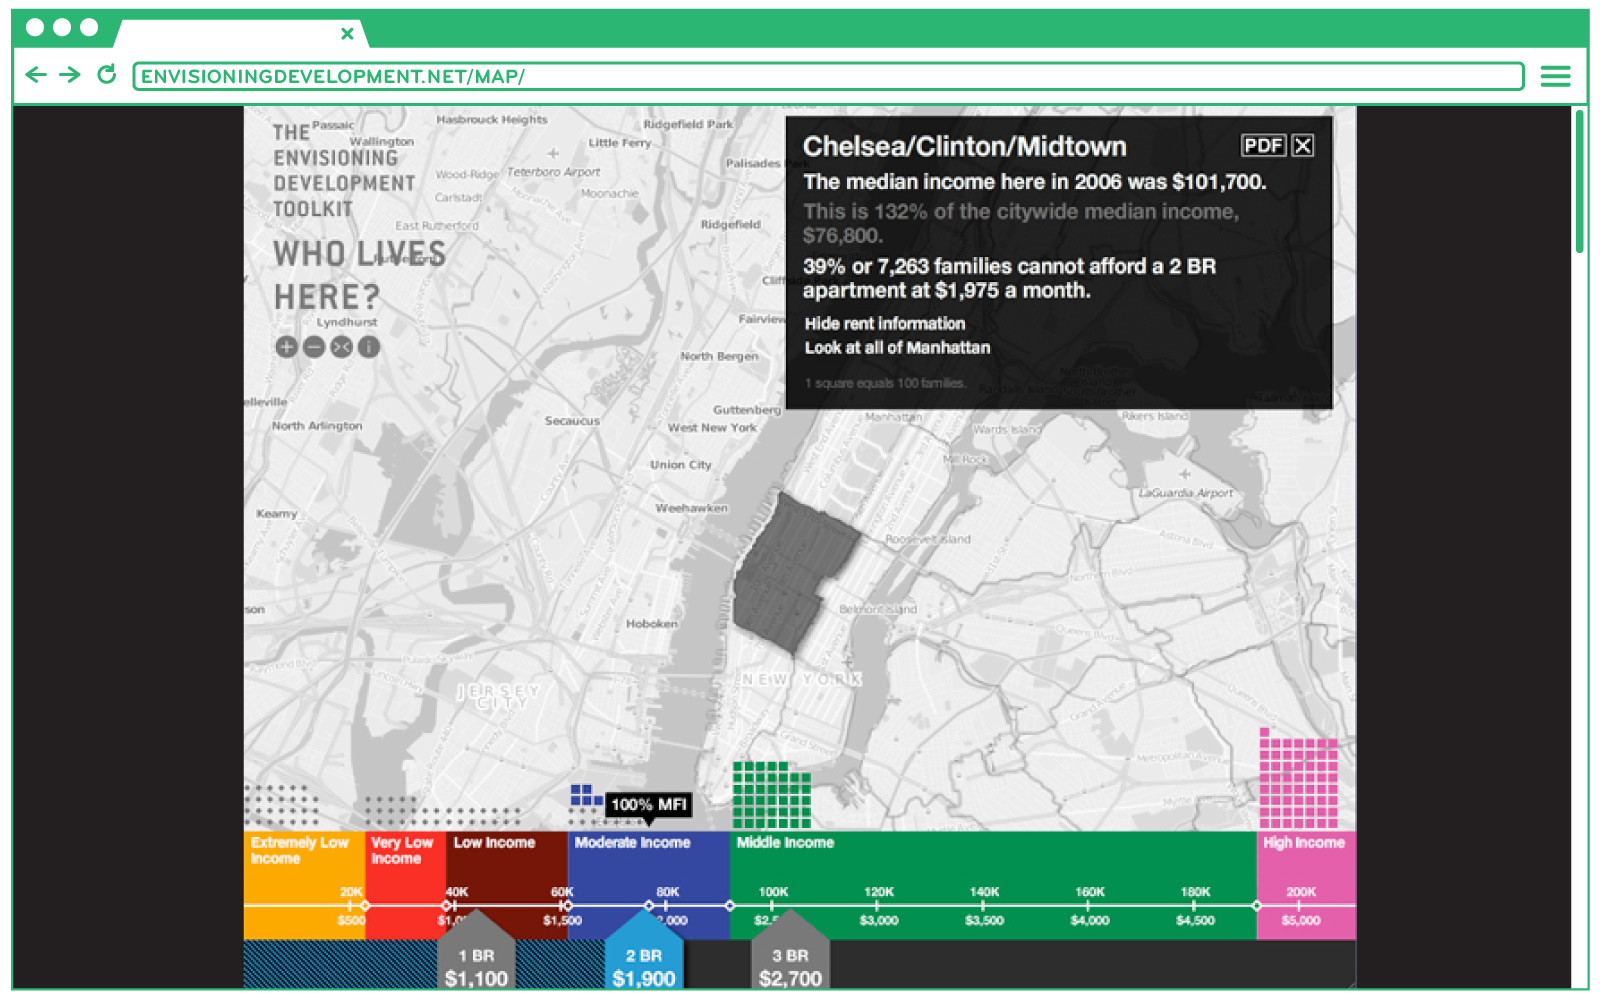Zoom in on the map with plus icon
This screenshot has width=1600, height=1000.
pyautogui.click(x=286, y=347)
